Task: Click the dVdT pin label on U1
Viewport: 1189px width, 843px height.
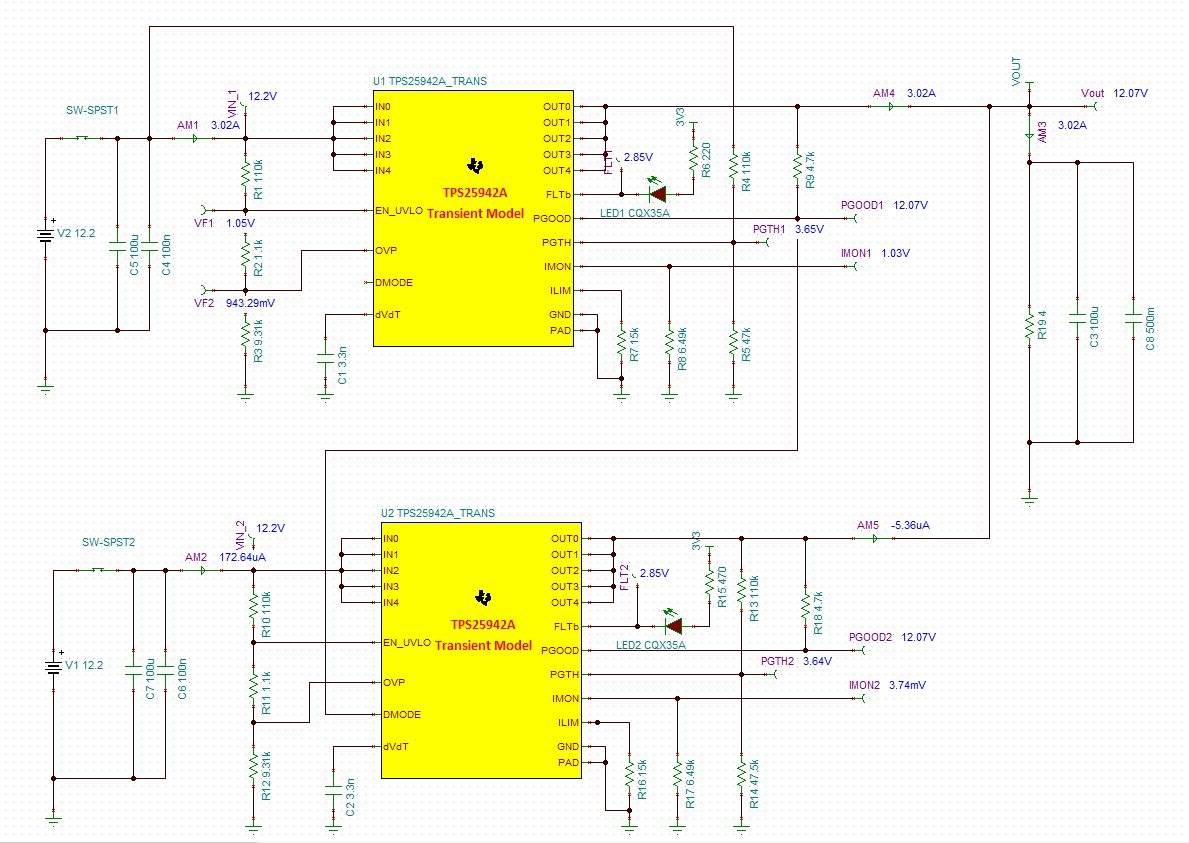Action: 387,315
